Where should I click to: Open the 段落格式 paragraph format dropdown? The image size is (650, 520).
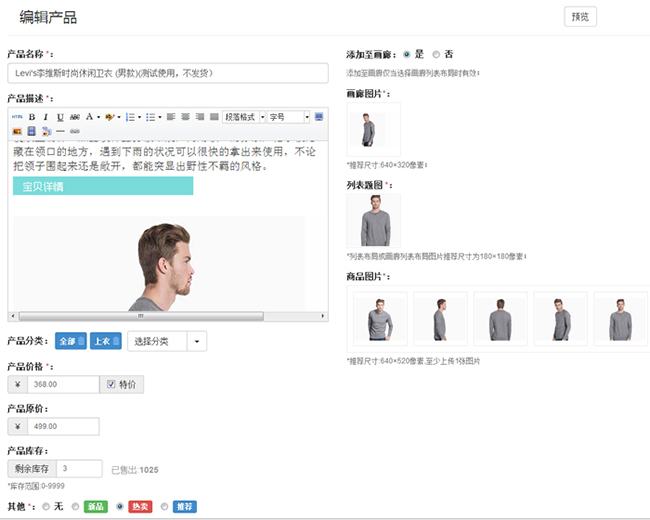[x=244, y=117]
